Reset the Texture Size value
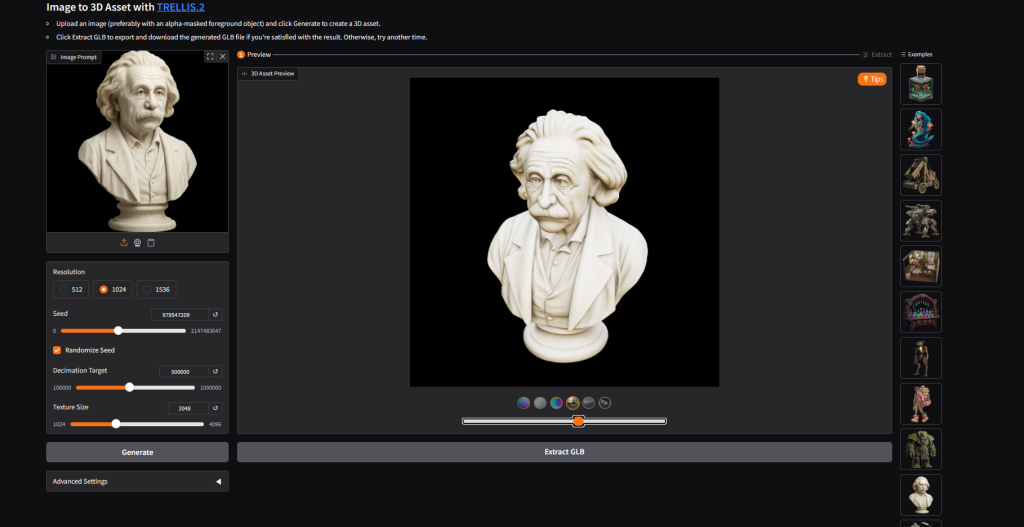Image resolution: width=1024 pixels, height=527 pixels. pyautogui.click(x=215, y=408)
